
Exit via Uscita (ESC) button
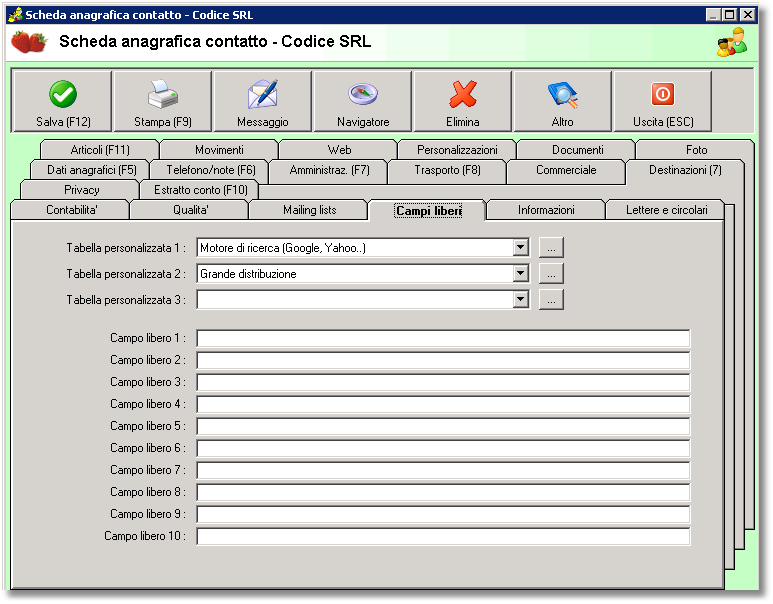663,102
